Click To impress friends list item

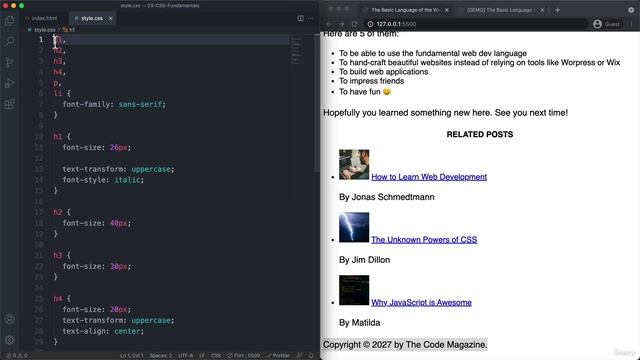(x=371, y=81)
